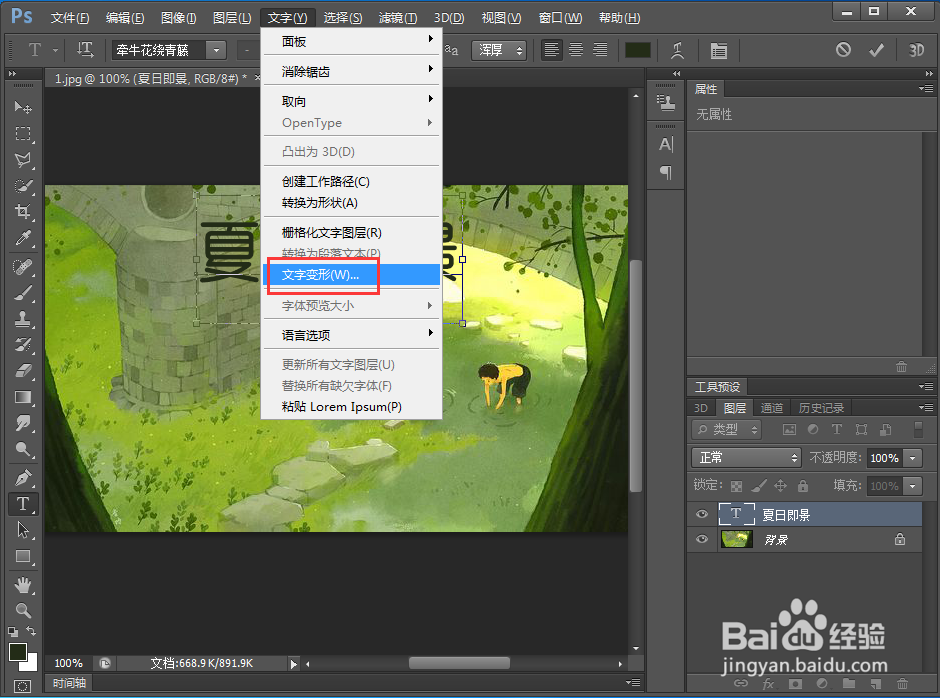Select the Brush tool
The image size is (940, 698).
click(x=23, y=293)
